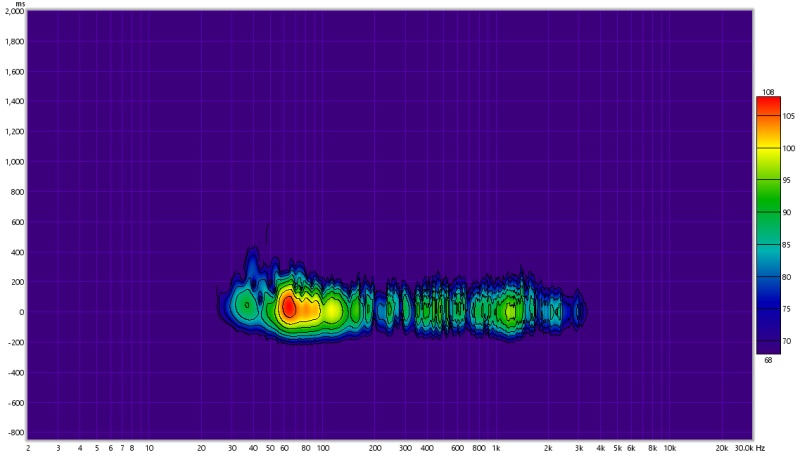The width and height of the screenshot is (800, 455).
Task: Click the "108" maximum value above the color scale
Action: 768,92
